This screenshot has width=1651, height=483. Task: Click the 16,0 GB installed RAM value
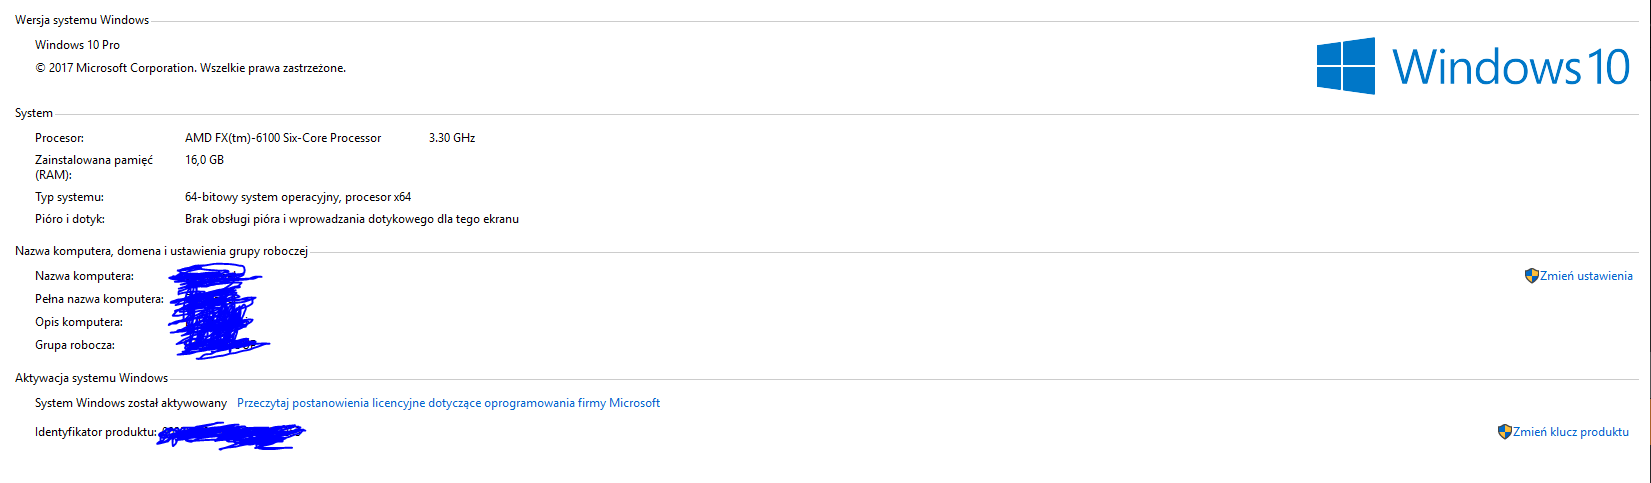click(x=204, y=160)
